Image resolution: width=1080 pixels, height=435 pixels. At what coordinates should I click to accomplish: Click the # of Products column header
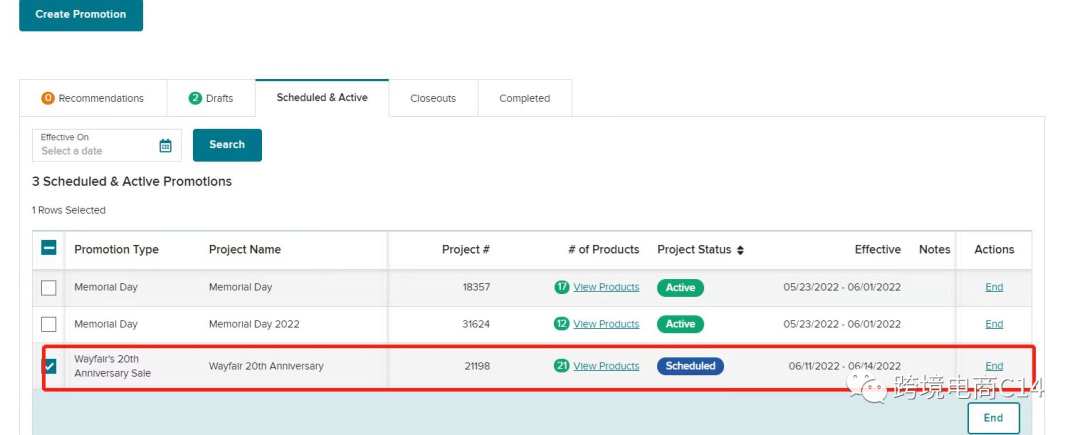tap(603, 249)
